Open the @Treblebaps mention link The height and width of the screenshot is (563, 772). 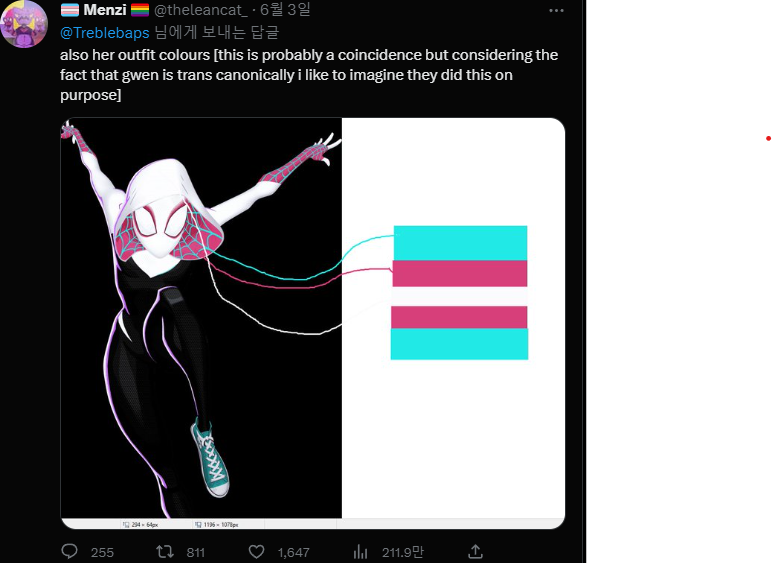(x=104, y=33)
